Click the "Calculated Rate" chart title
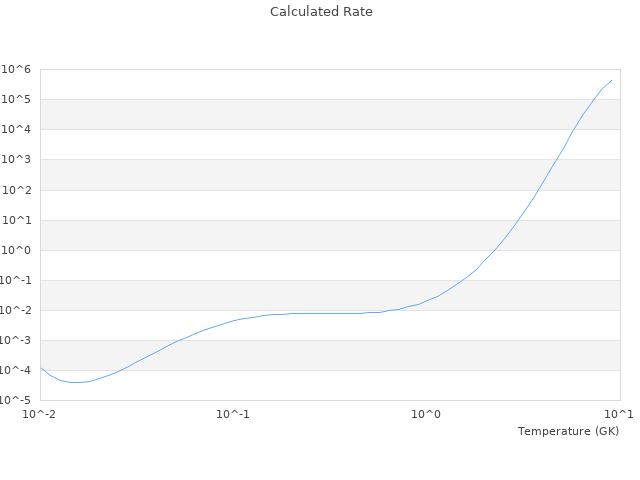 [x=320, y=12]
